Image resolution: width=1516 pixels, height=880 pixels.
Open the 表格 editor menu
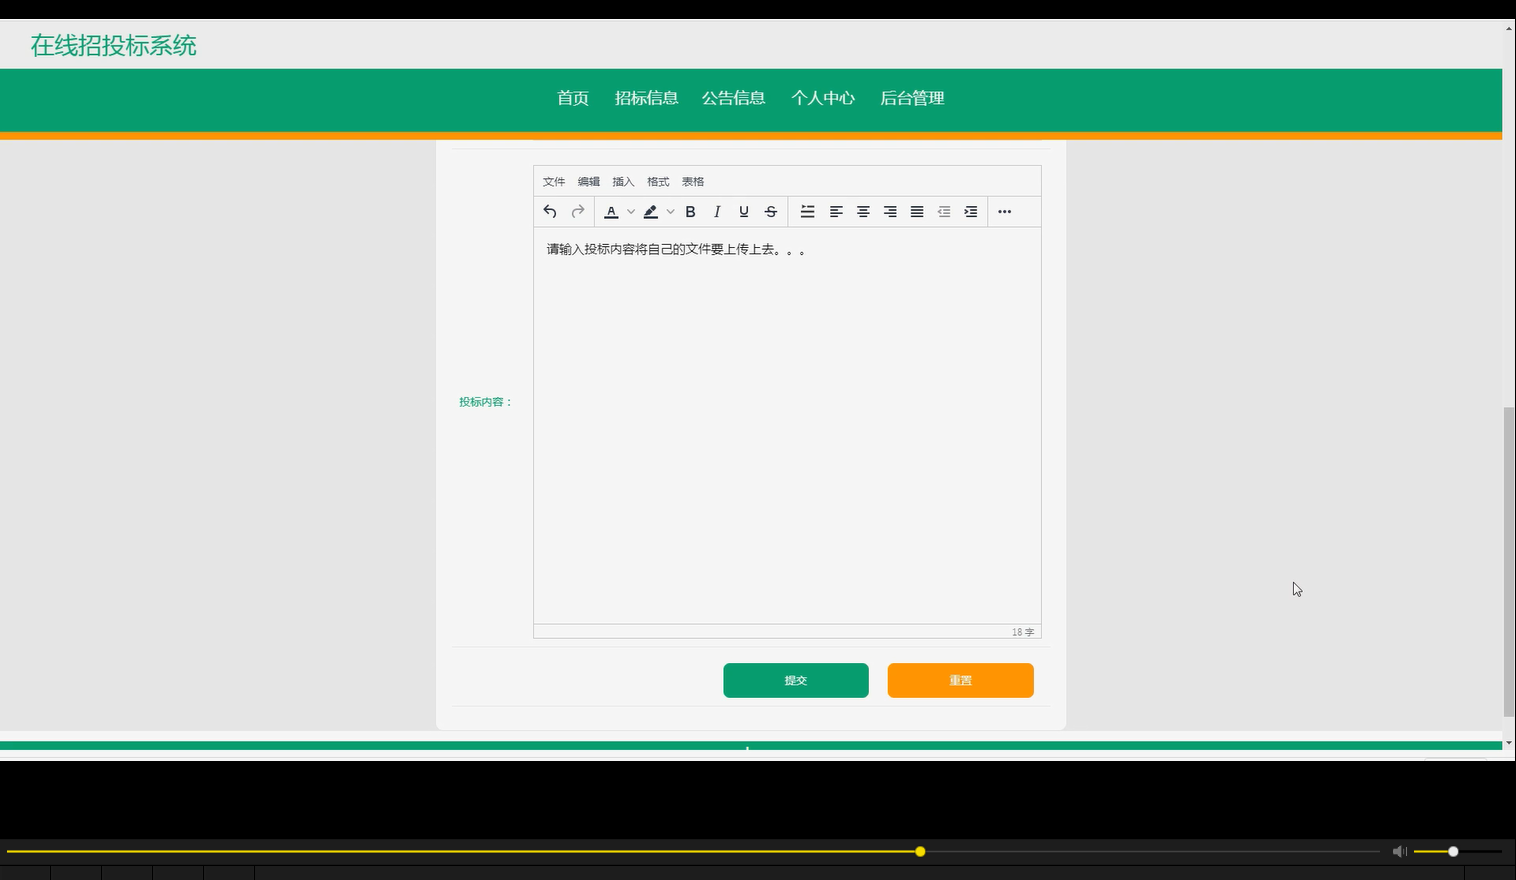(693, 182)
